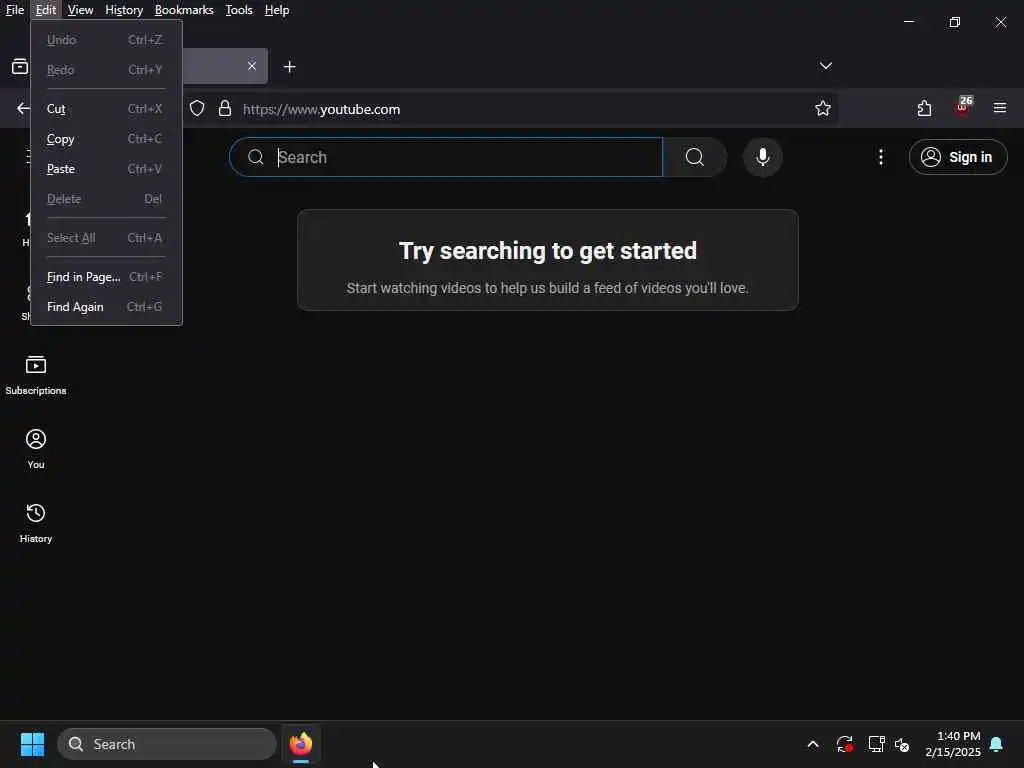Click the sync status tray icon
Screen dimensions: 1024x768
tap(844, 744)
